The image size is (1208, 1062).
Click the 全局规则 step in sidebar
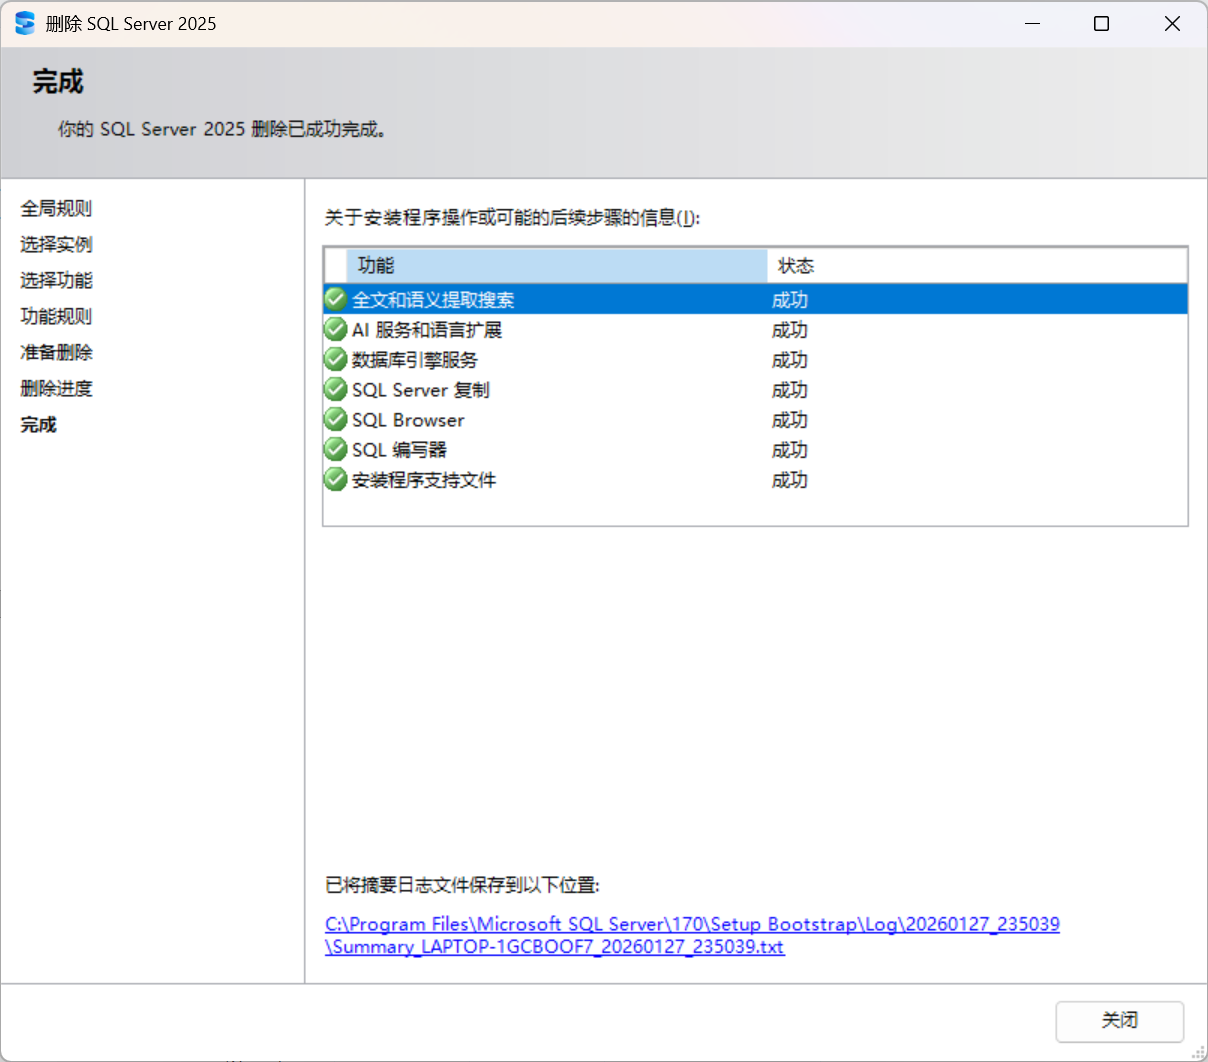point(56,208)
